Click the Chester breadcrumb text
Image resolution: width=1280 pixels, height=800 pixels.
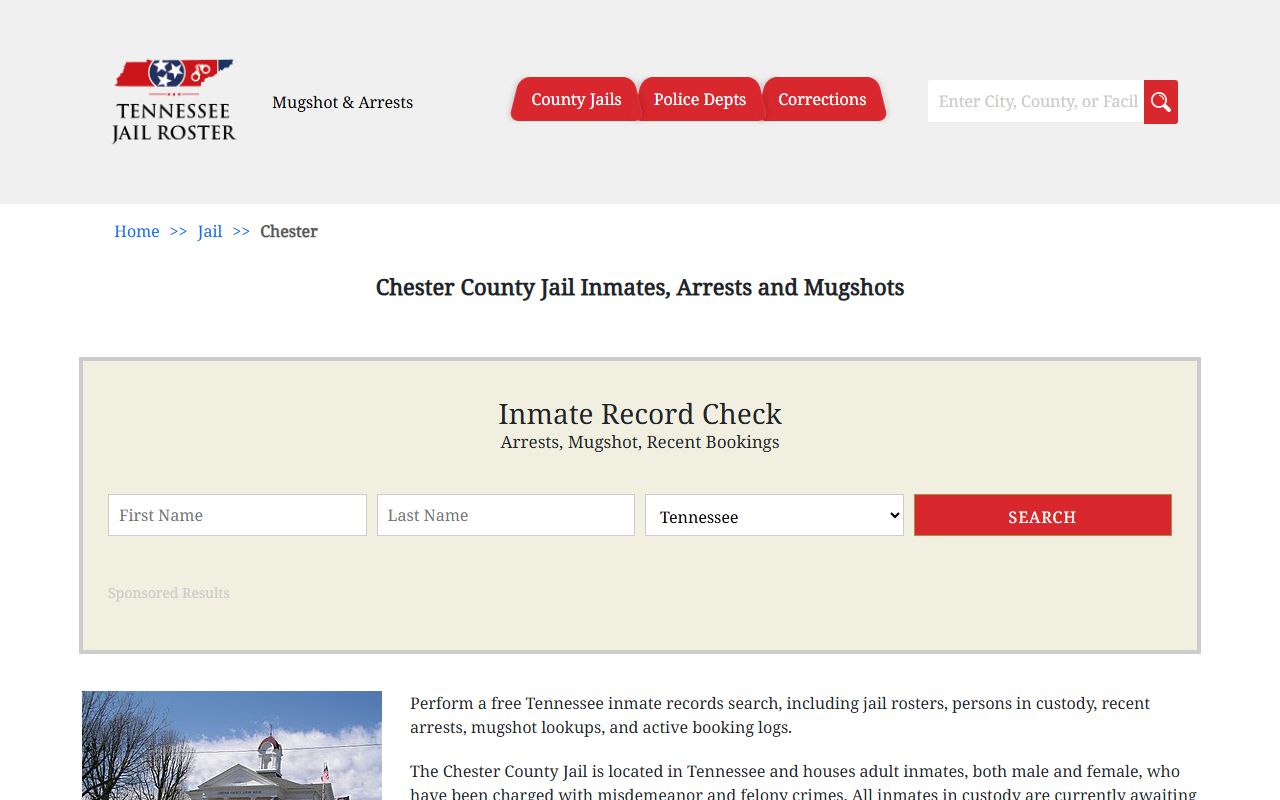pyautogui.click(x=289, y=231)
